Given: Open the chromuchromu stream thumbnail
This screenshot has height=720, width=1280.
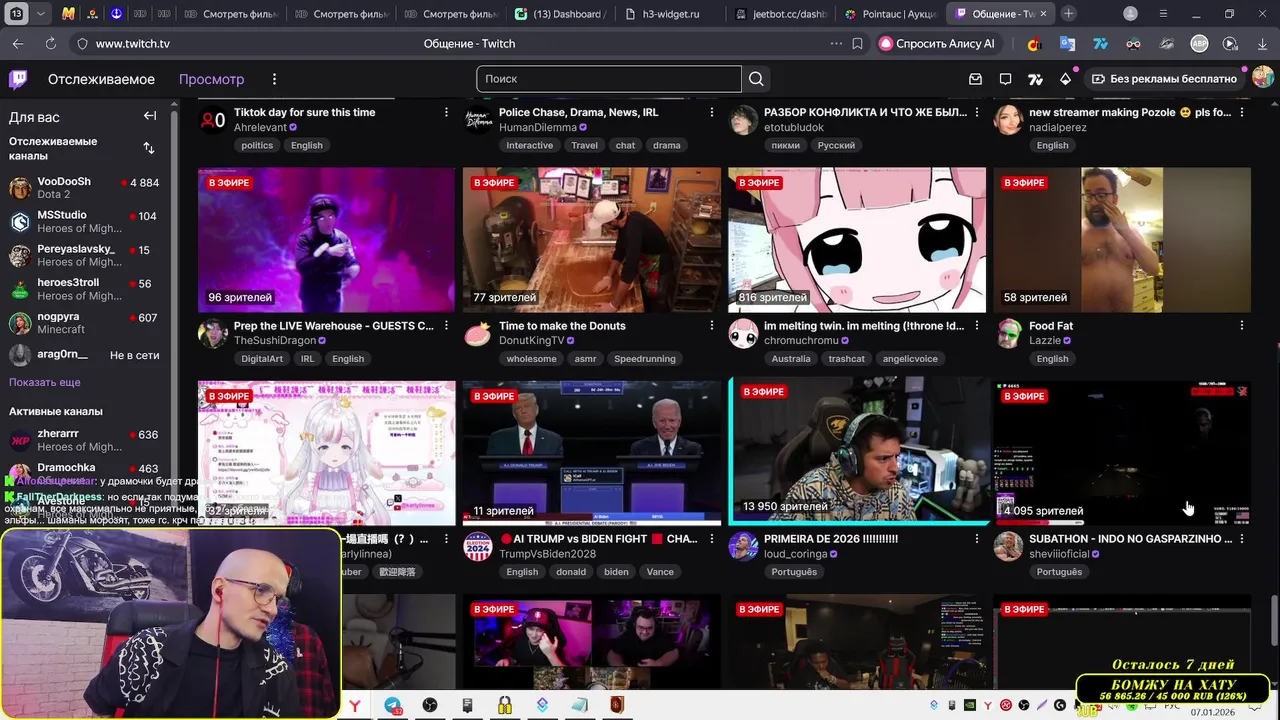Looking at the screenshot, I should [856, 240].
